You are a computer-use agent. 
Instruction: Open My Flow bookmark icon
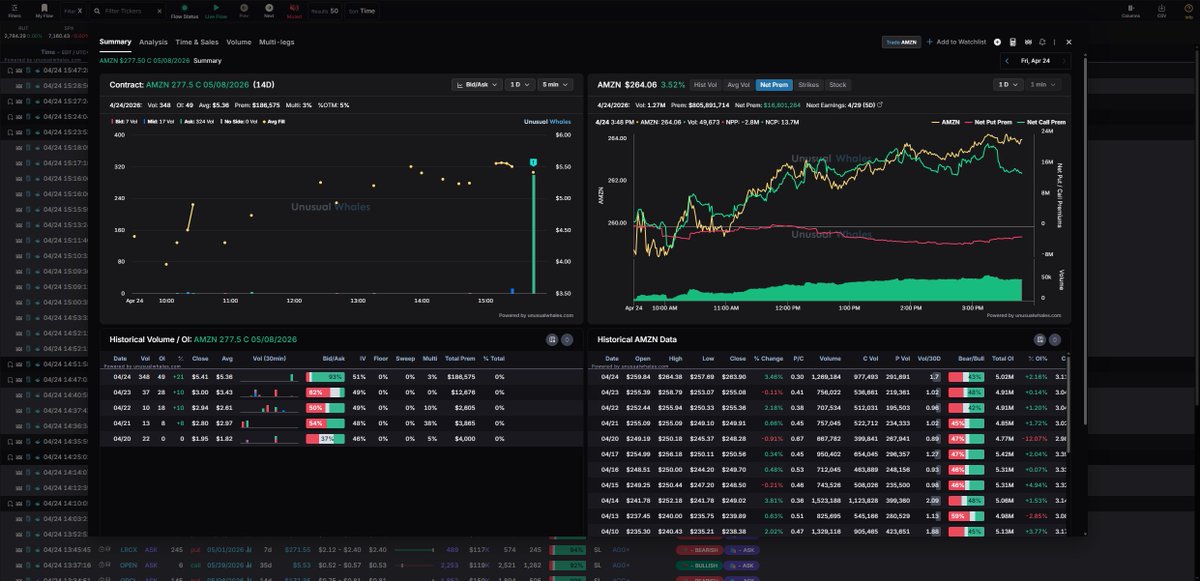click(44, 10)
